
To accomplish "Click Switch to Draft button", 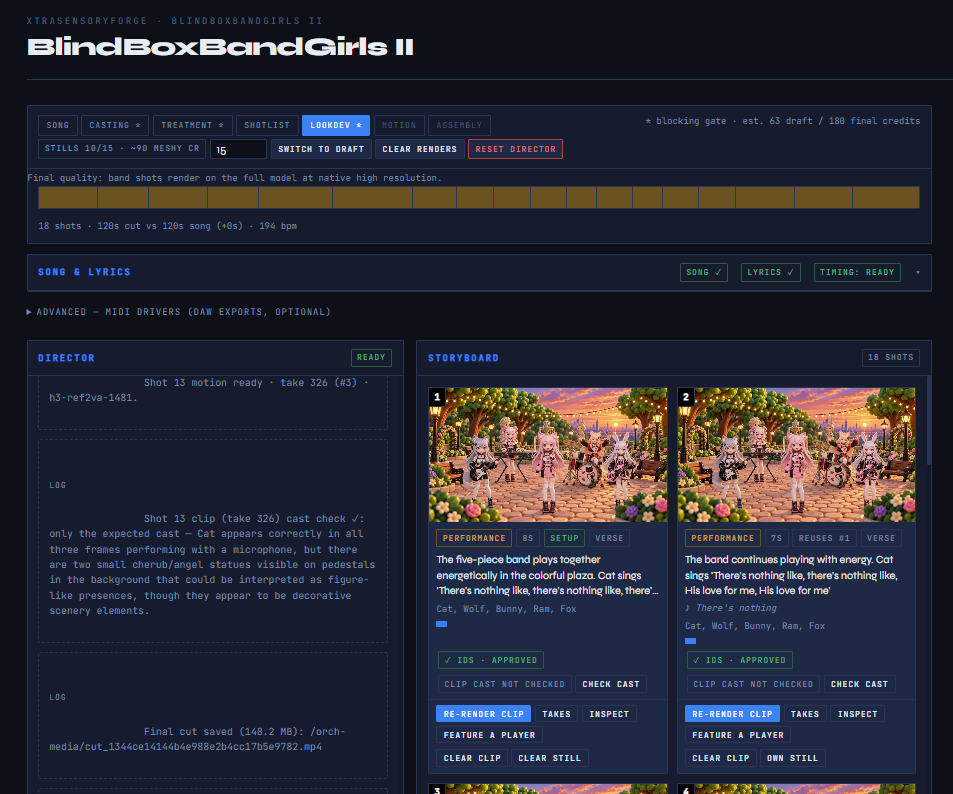I will tap(321, 149).
